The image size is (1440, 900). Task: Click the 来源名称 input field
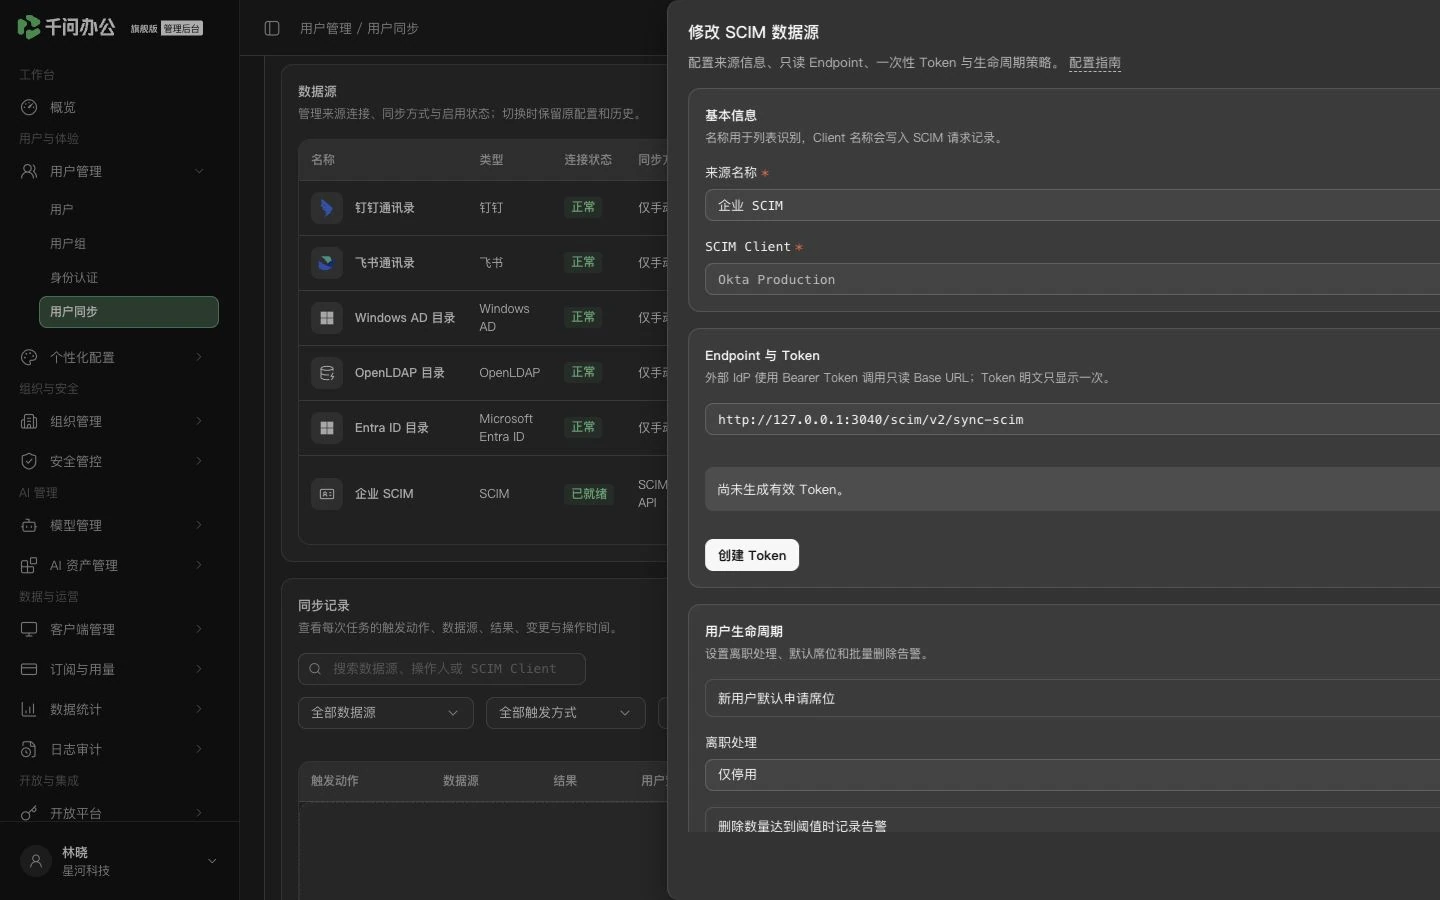coord(1072,205)
